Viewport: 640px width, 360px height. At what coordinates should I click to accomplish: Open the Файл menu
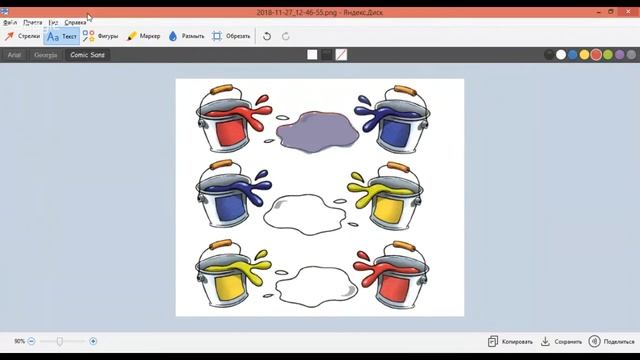coord(10,22)
